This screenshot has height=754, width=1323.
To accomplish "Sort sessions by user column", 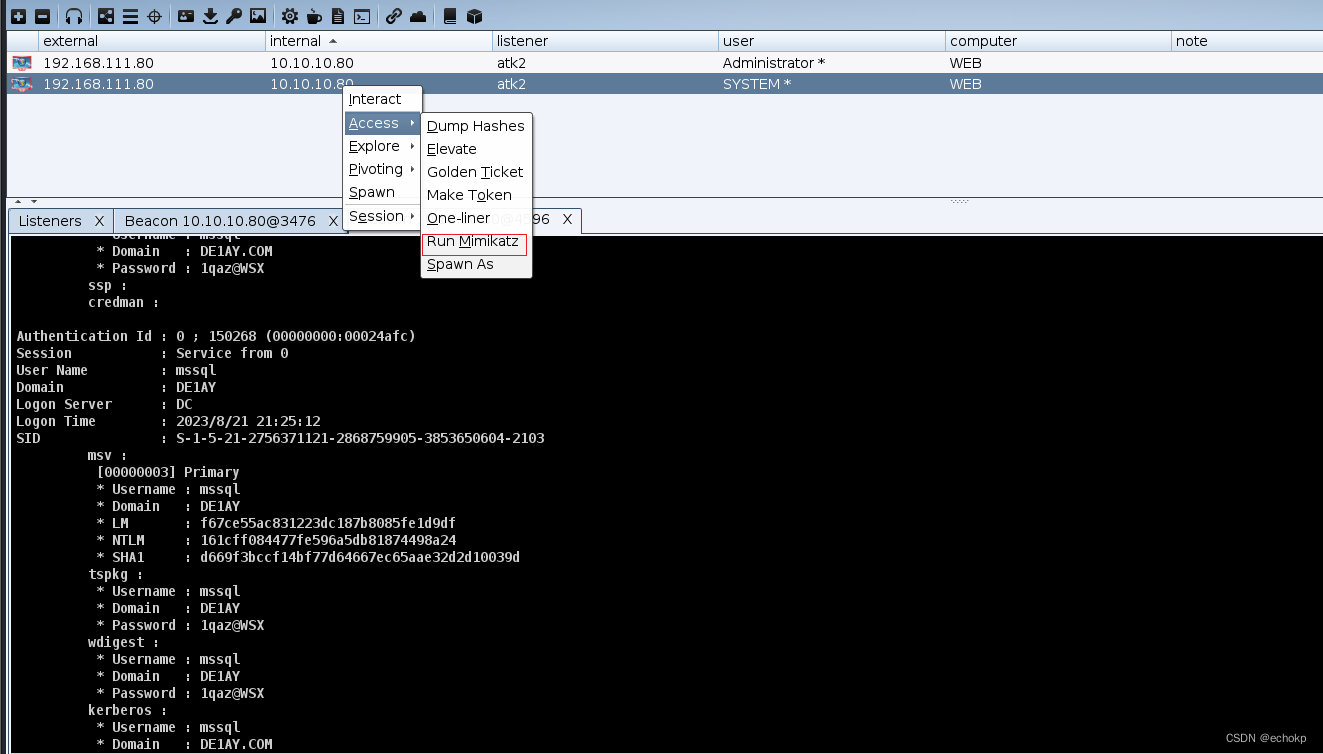I will pyautogui.click(x=832, y=41).
